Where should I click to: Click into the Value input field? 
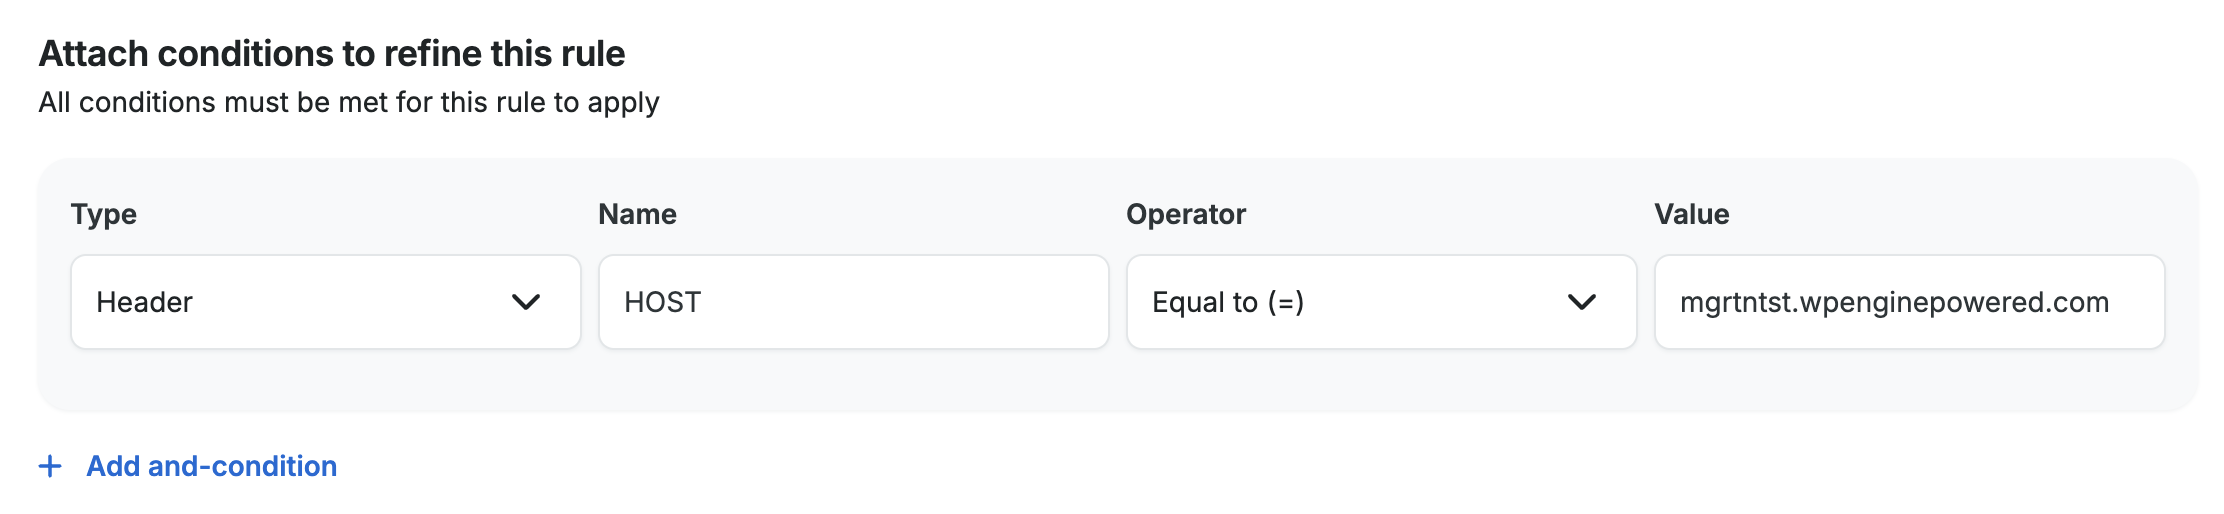pyautogui.click(x=1909, y=302)
